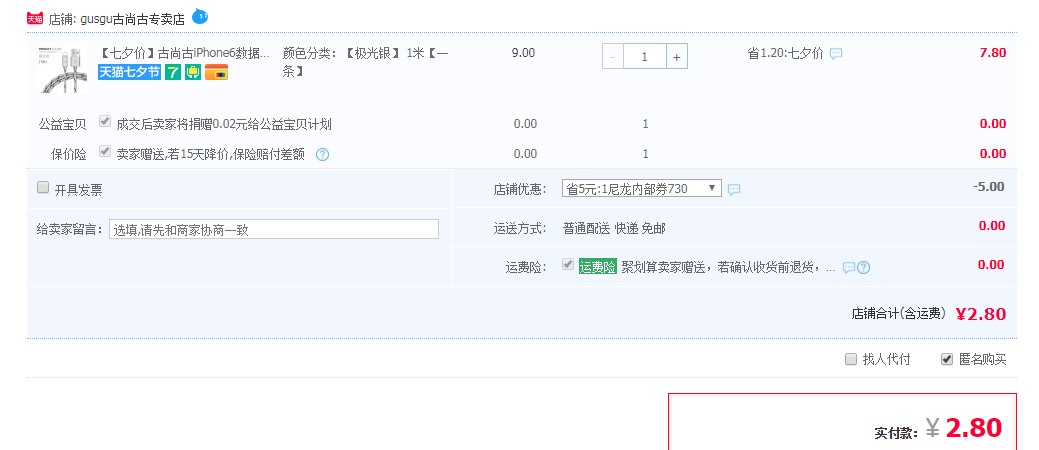Click the item subtotal 7.80
This screenshot has height=450, width=1039.
pos(993,53)
